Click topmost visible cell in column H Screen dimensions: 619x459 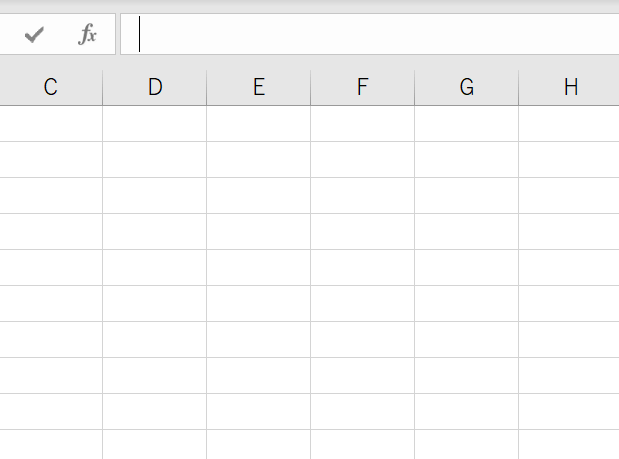click(569, 124)
